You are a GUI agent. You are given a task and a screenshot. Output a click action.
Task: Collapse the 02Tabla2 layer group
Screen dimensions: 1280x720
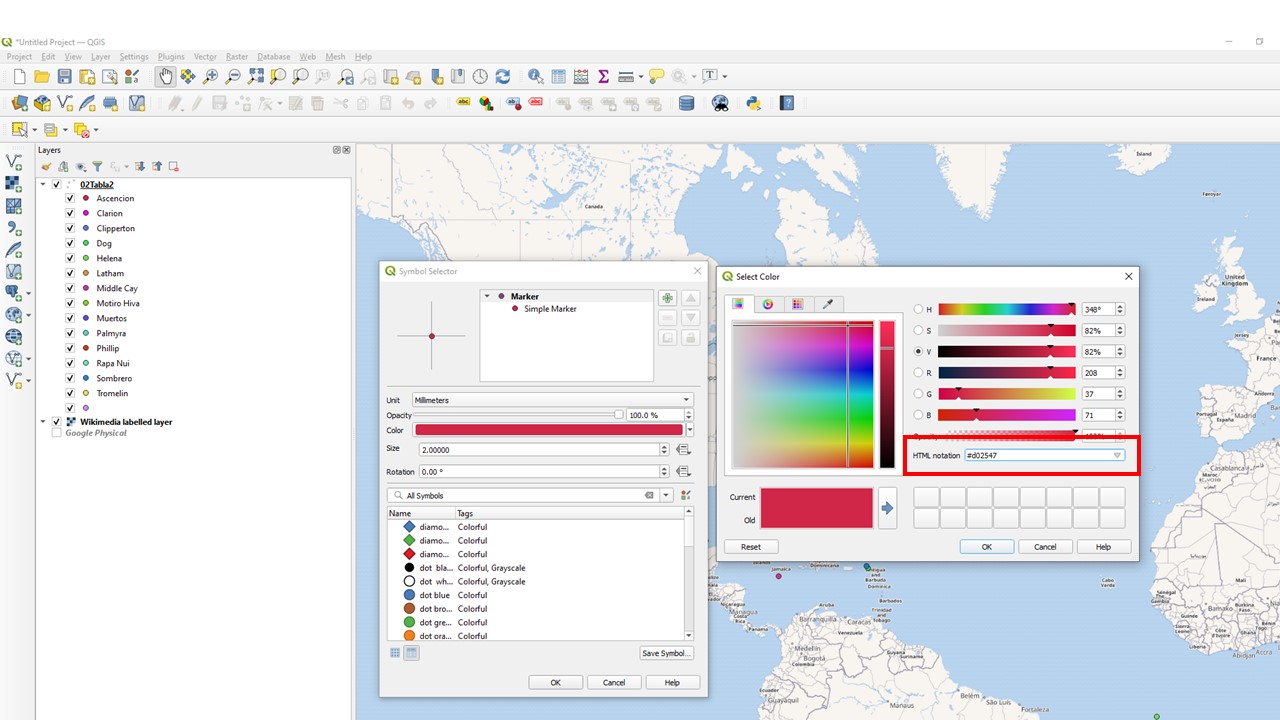(x=43, y=184)
